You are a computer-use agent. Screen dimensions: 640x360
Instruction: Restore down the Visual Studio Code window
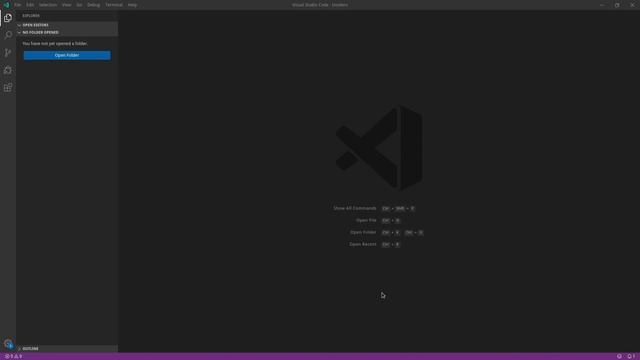617,5
